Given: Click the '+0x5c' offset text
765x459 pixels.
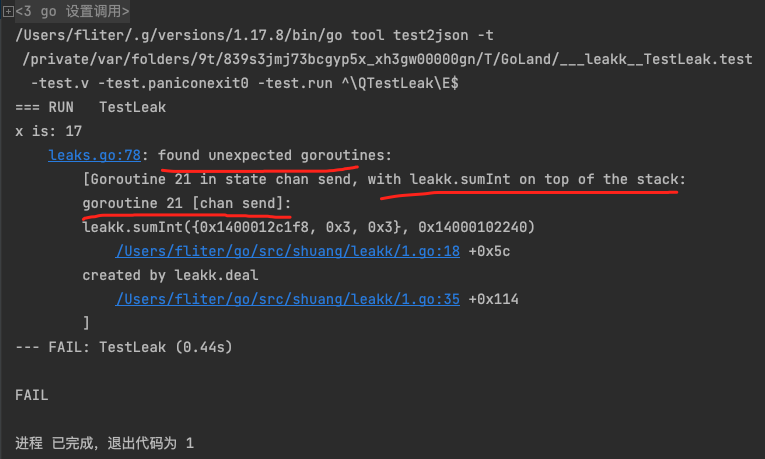Looking at the screenshot, I should pyautogui.click(x=489, y=251).
